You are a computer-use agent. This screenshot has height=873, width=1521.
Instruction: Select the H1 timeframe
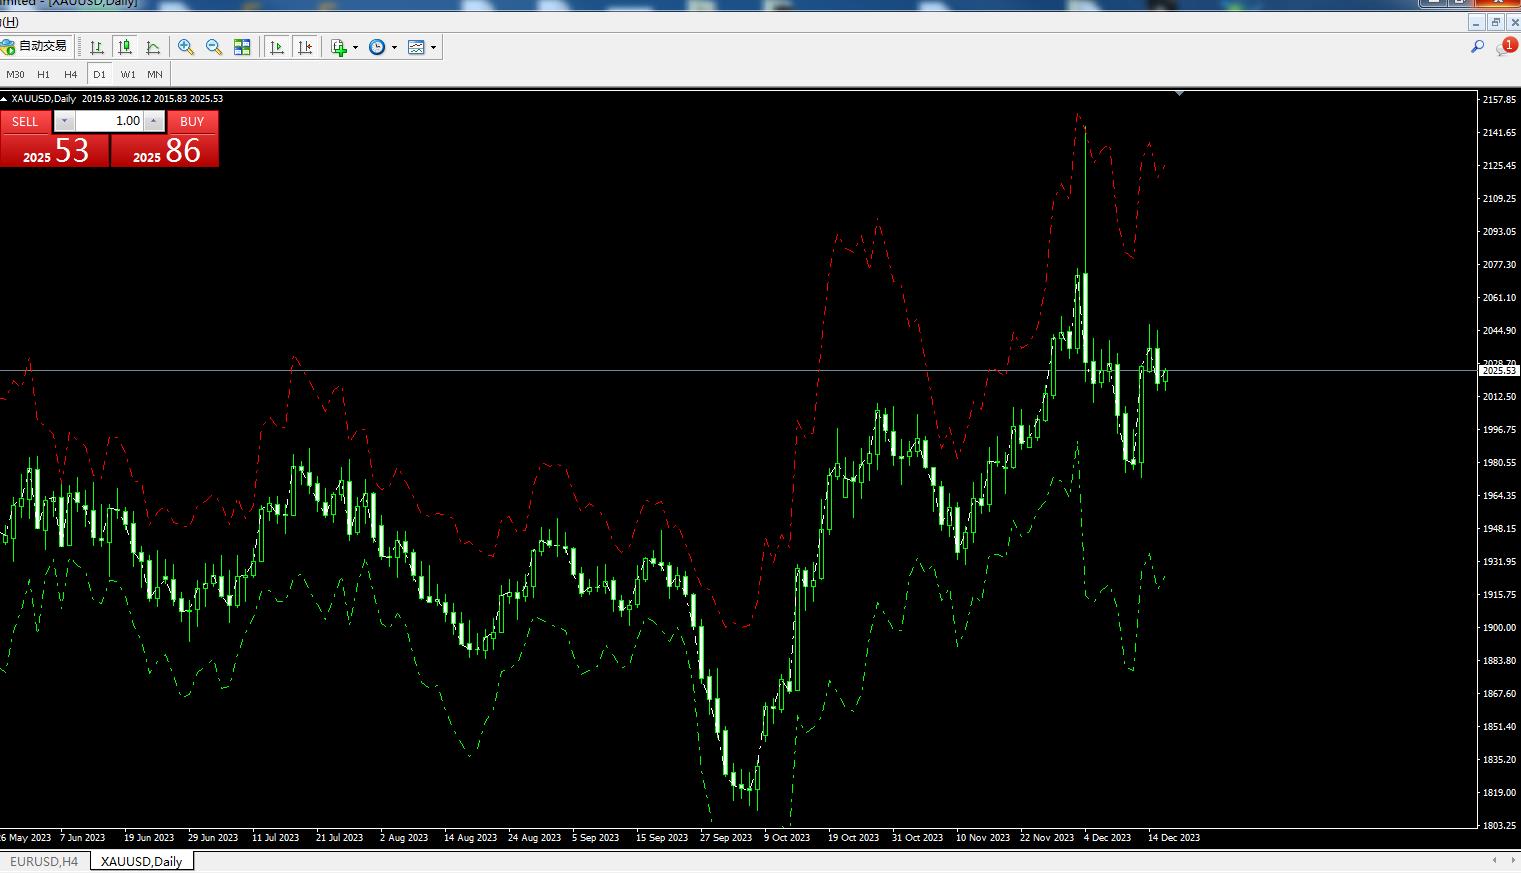click(43, 74)
